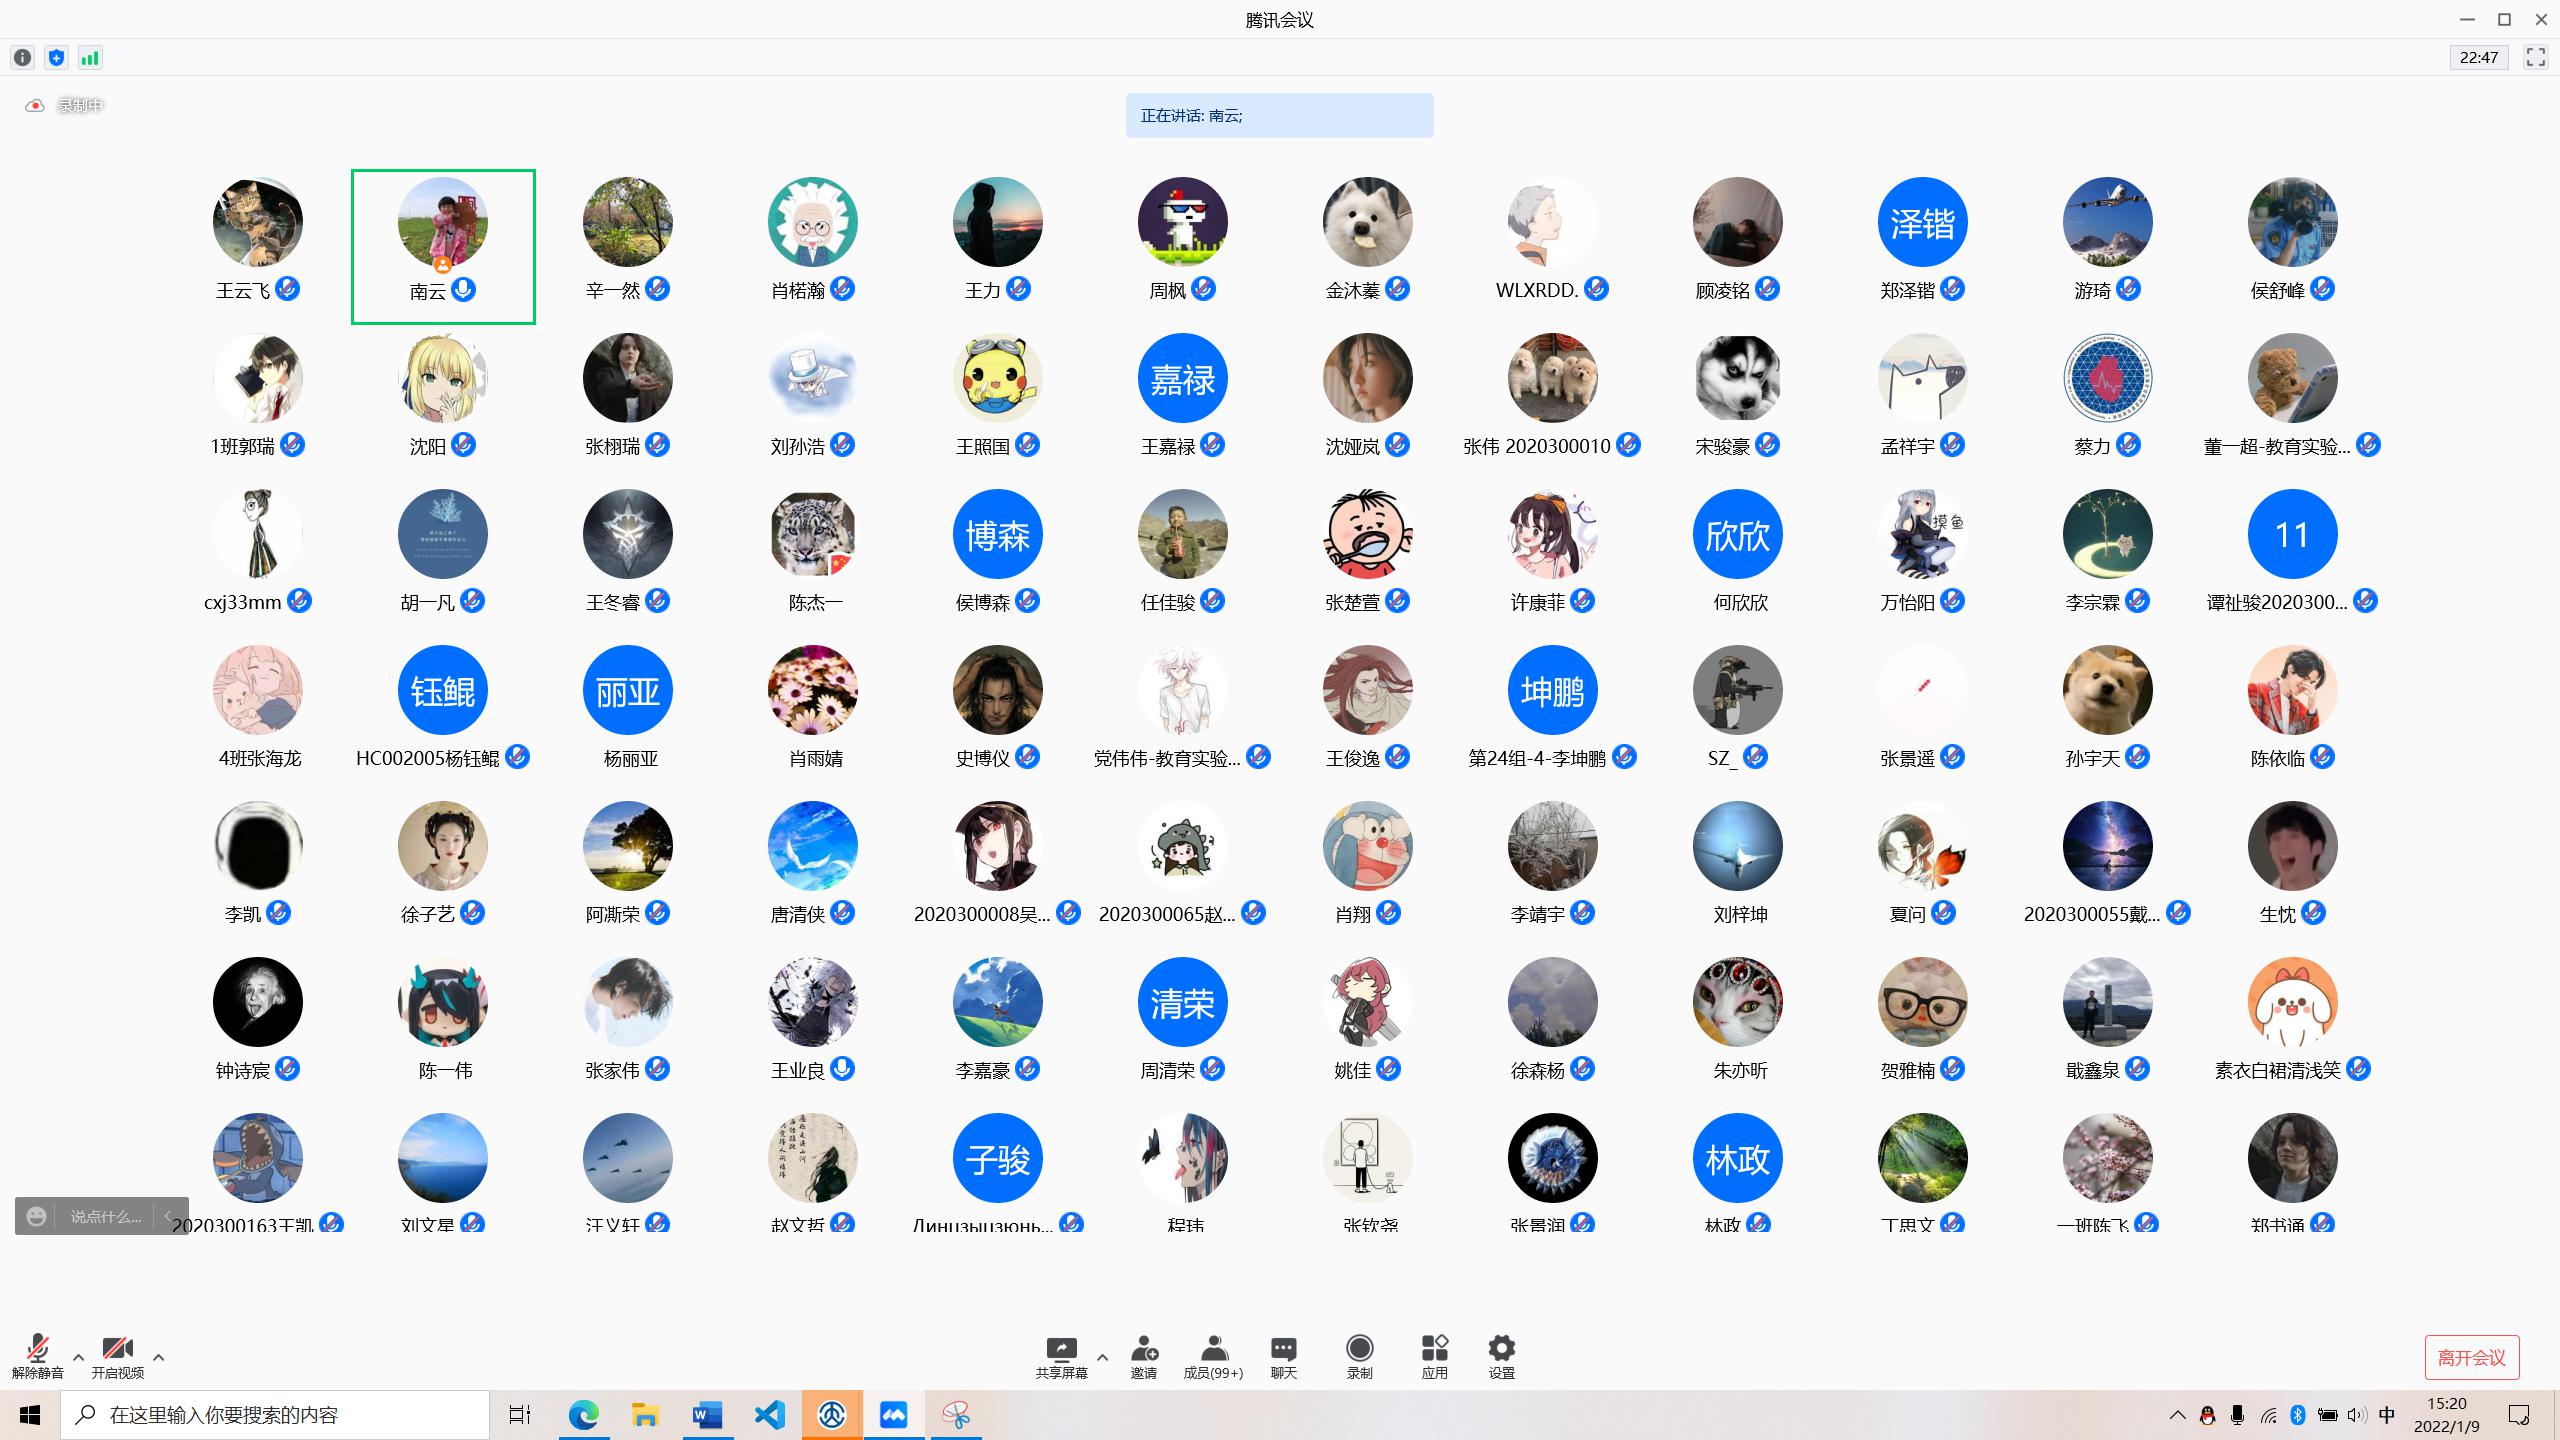Viewport: 2560px width, 1440px height.
Task: Click the Leave Meeting (离开会议) button
Action: coord(2471,1357)
